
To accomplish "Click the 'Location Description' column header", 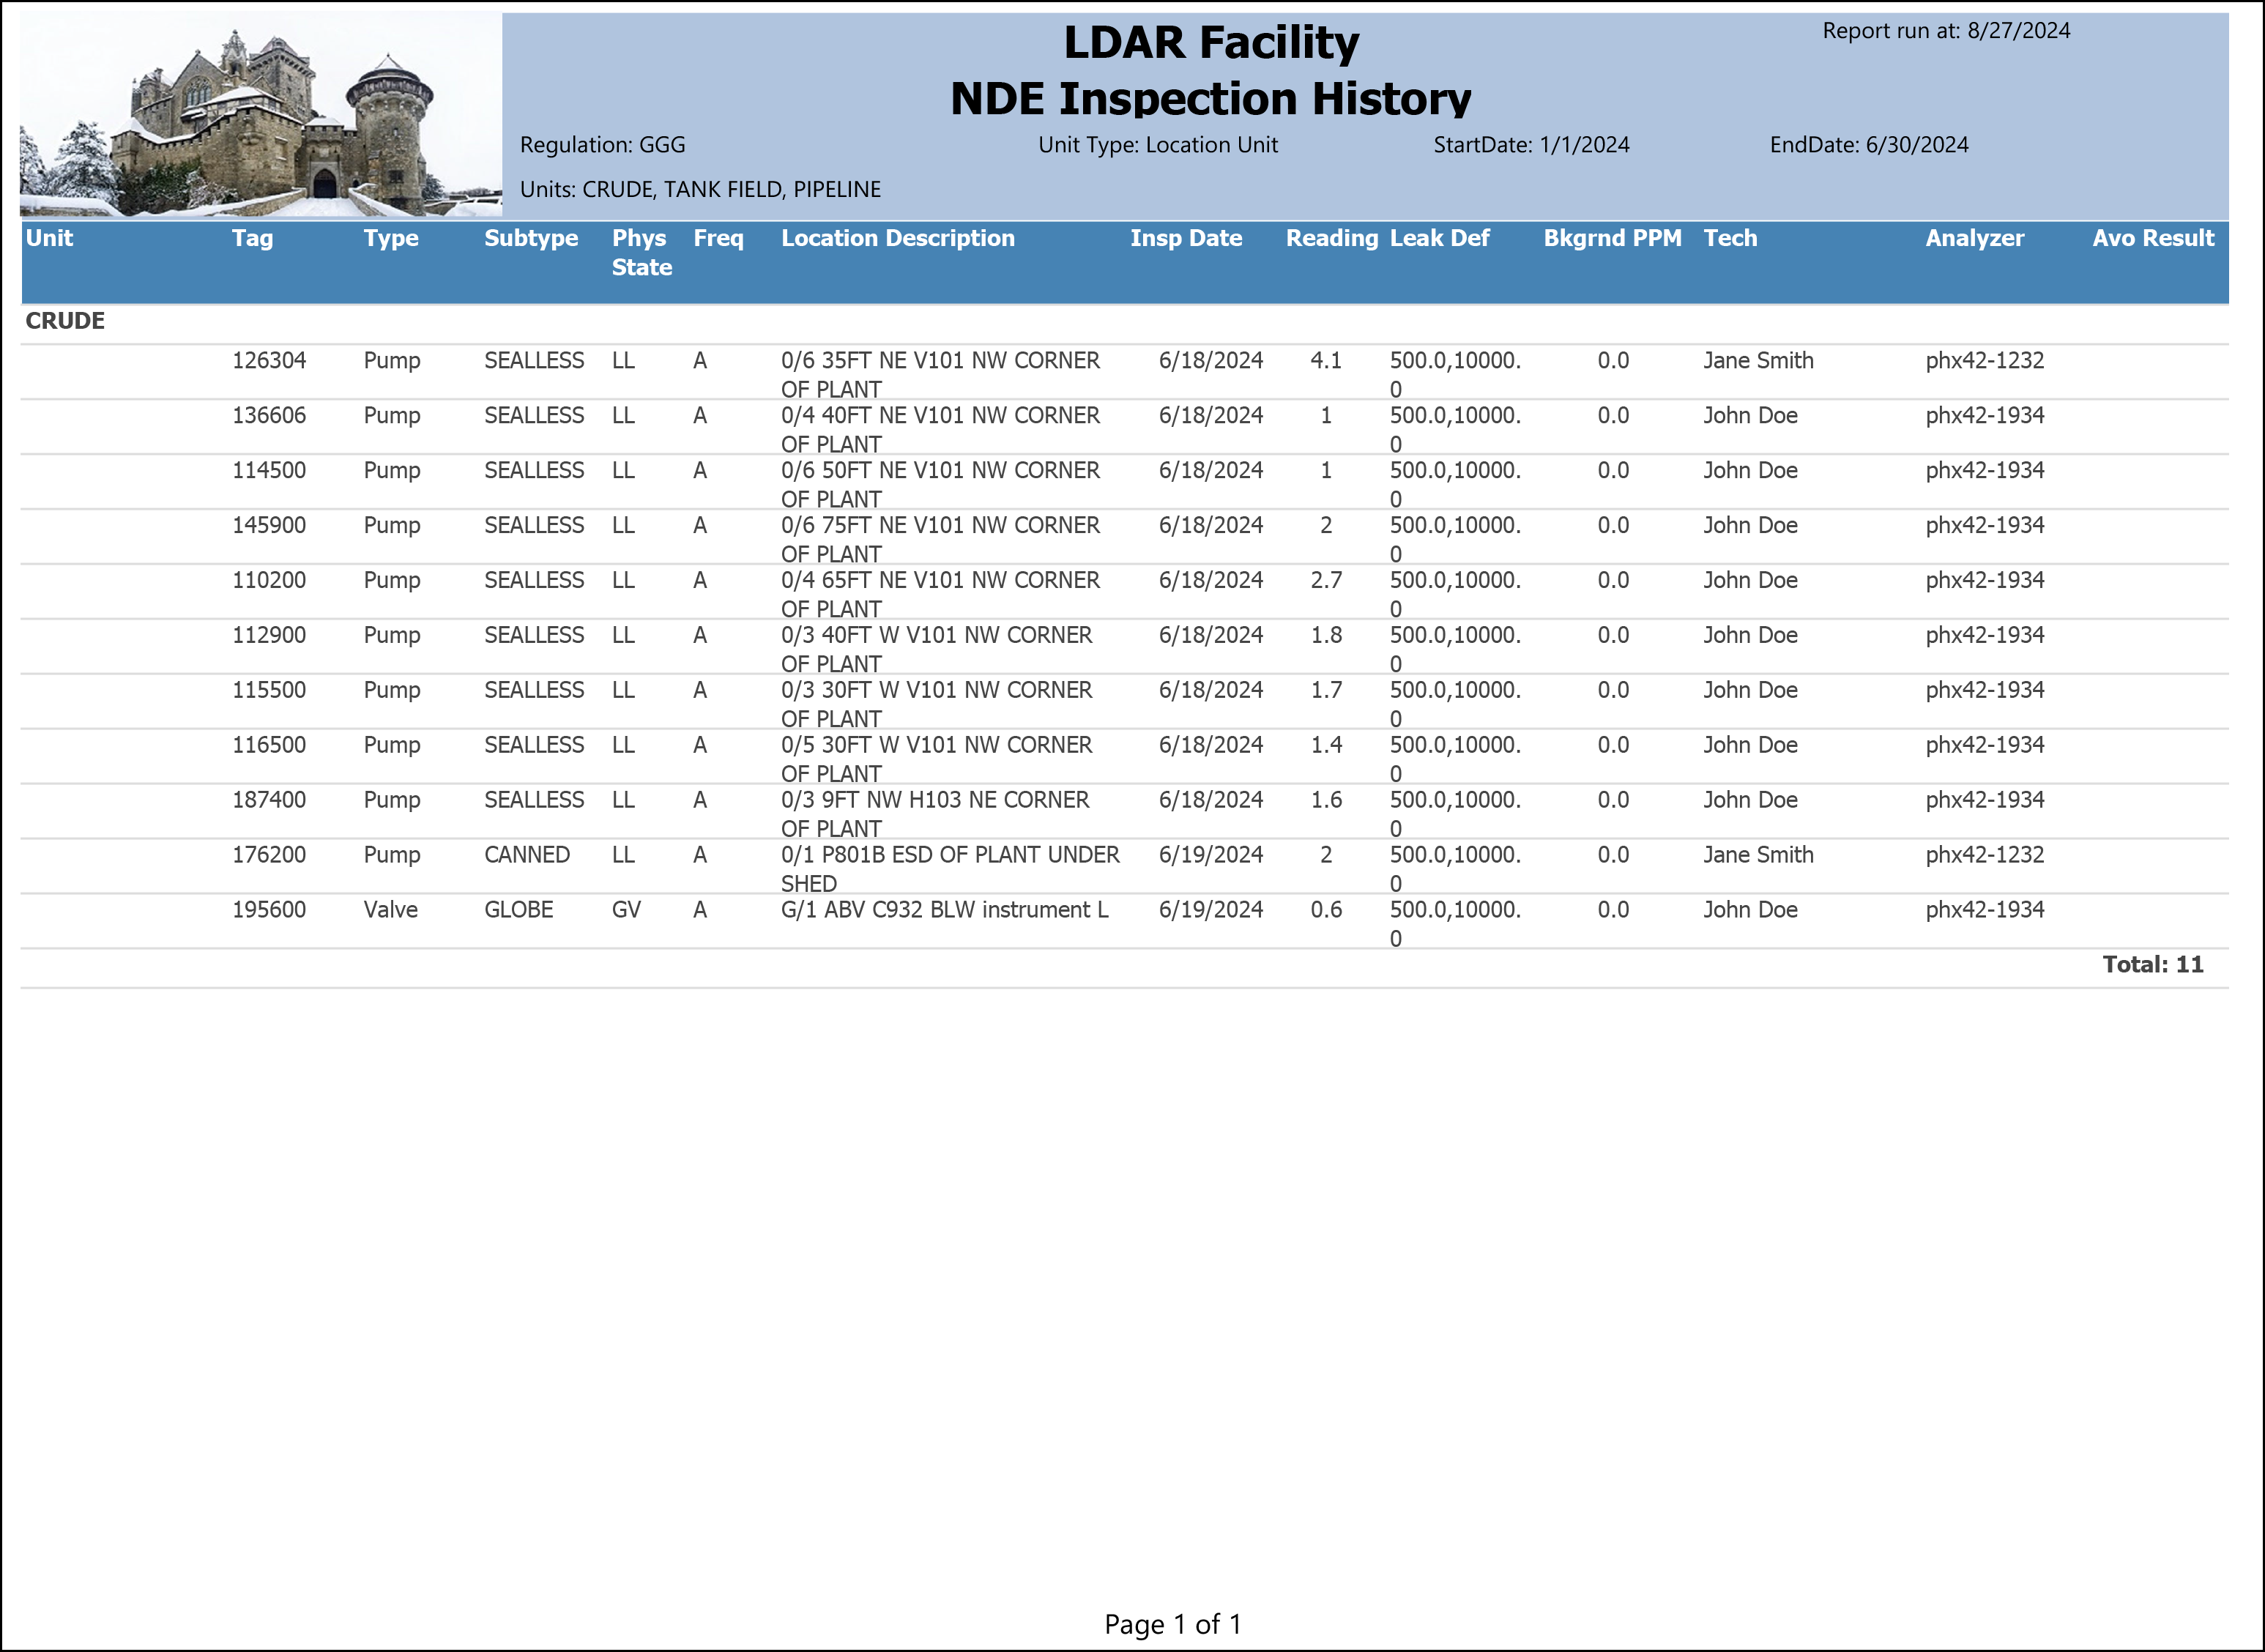I will [x=898, y=238].
